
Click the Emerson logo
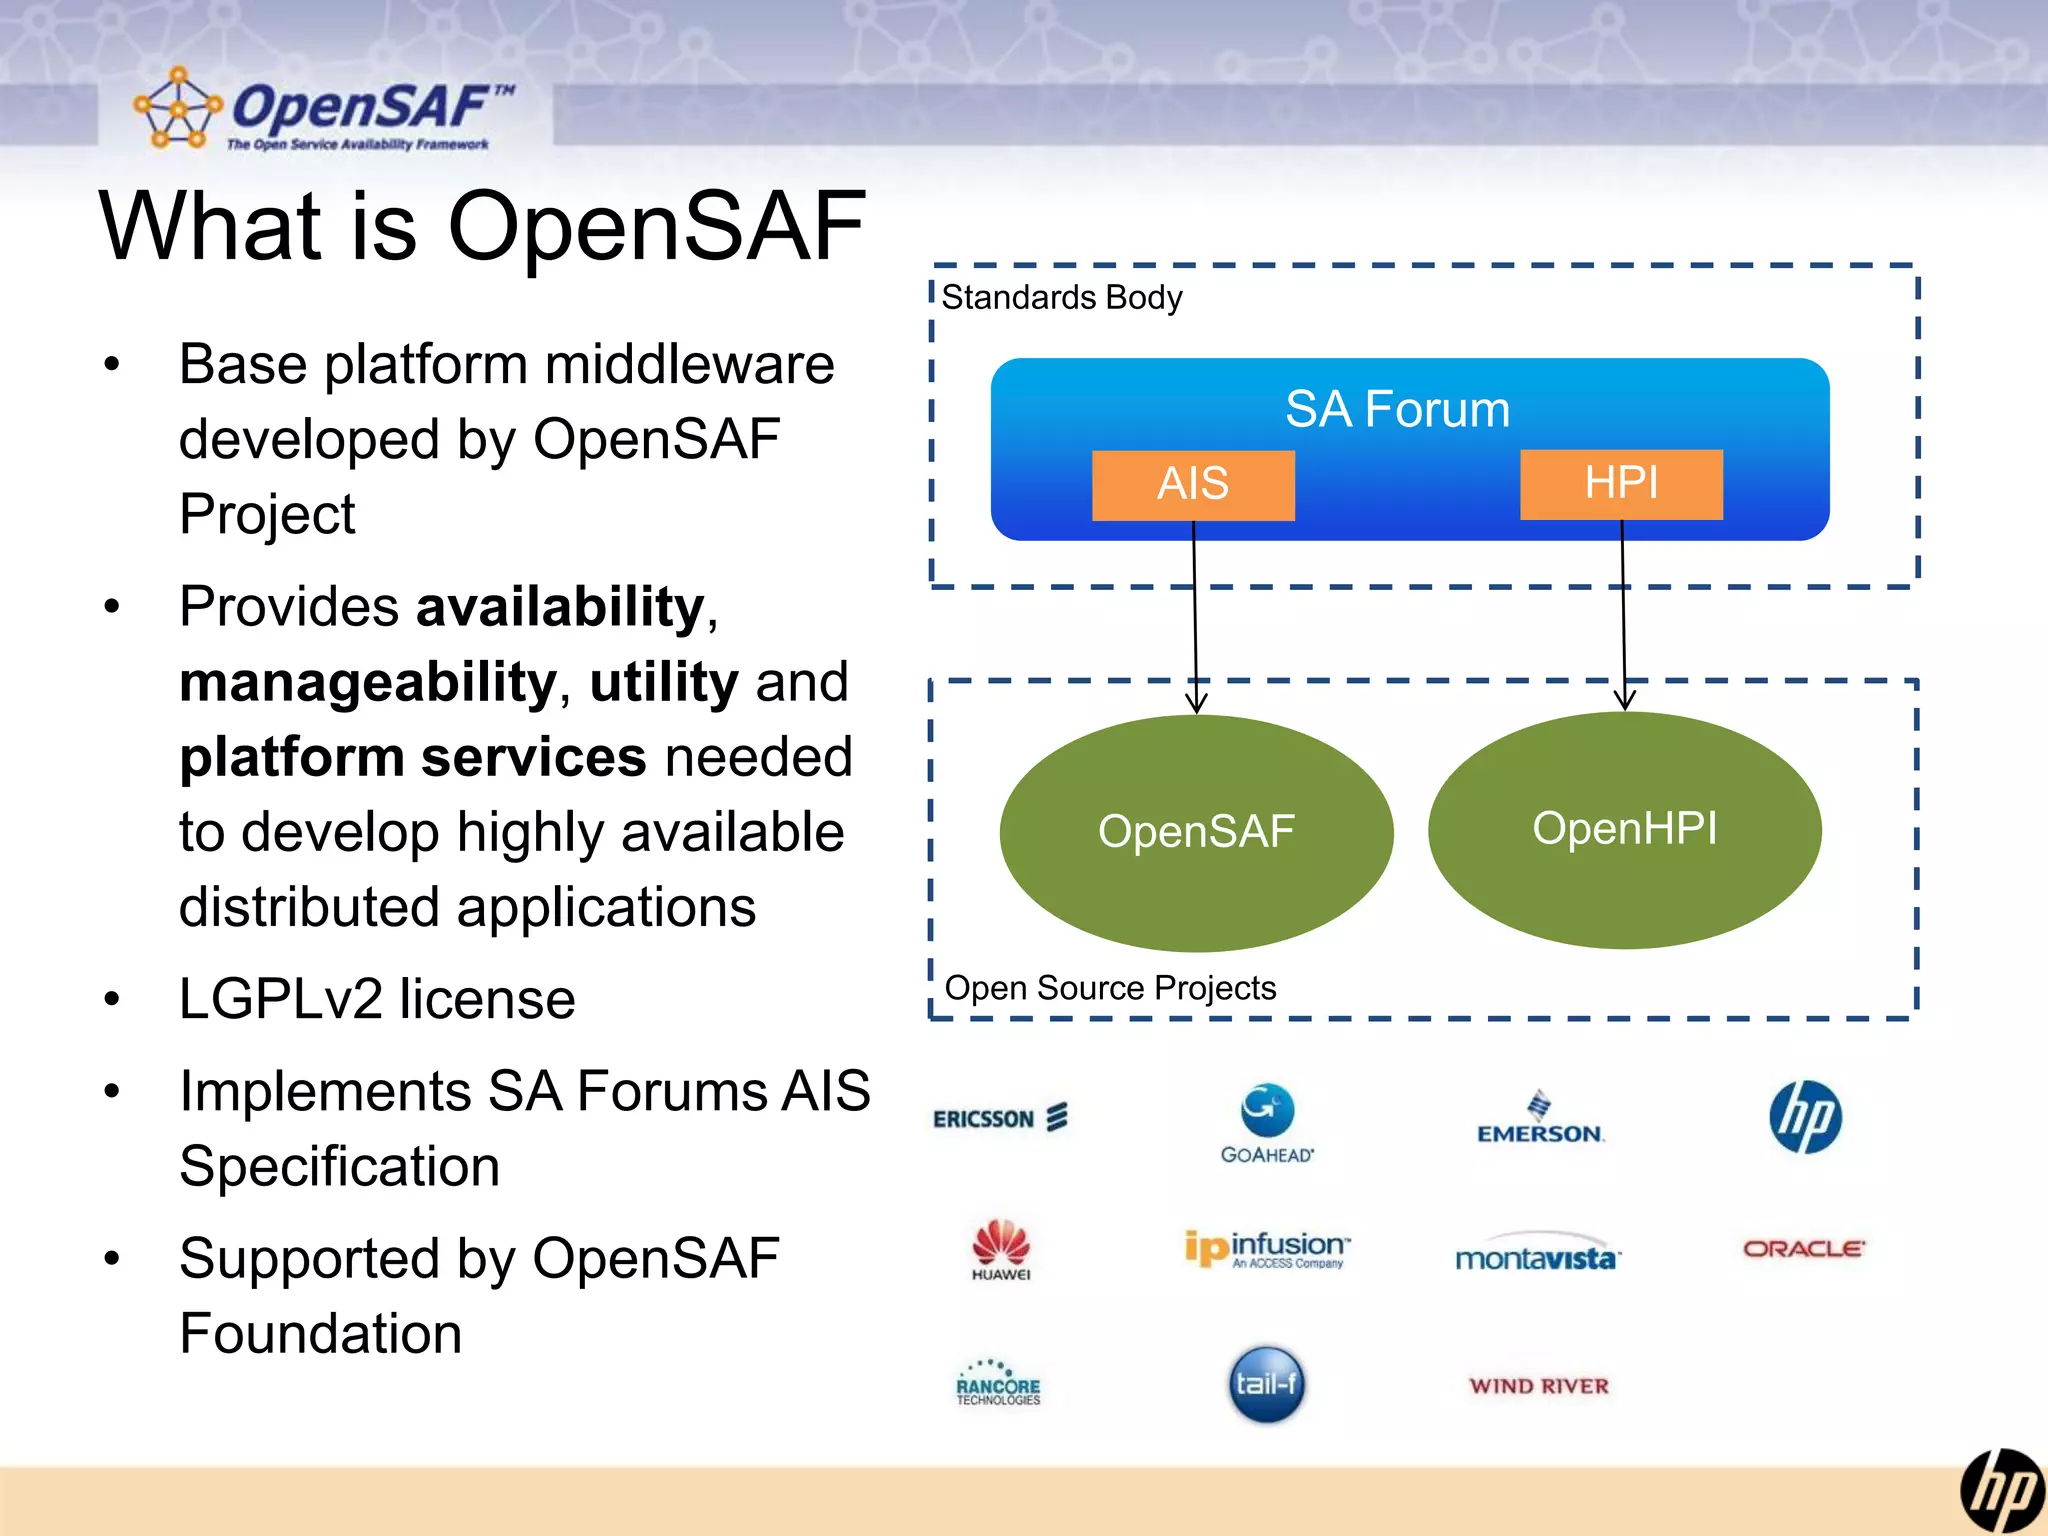pyautogui.click(x=1540, y=1118)
